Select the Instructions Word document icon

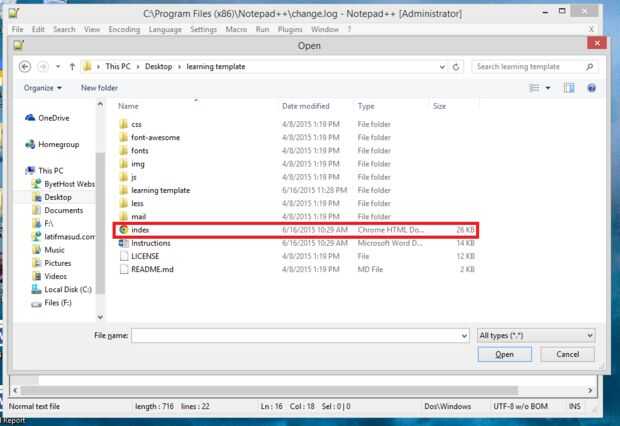pos(123,243)
